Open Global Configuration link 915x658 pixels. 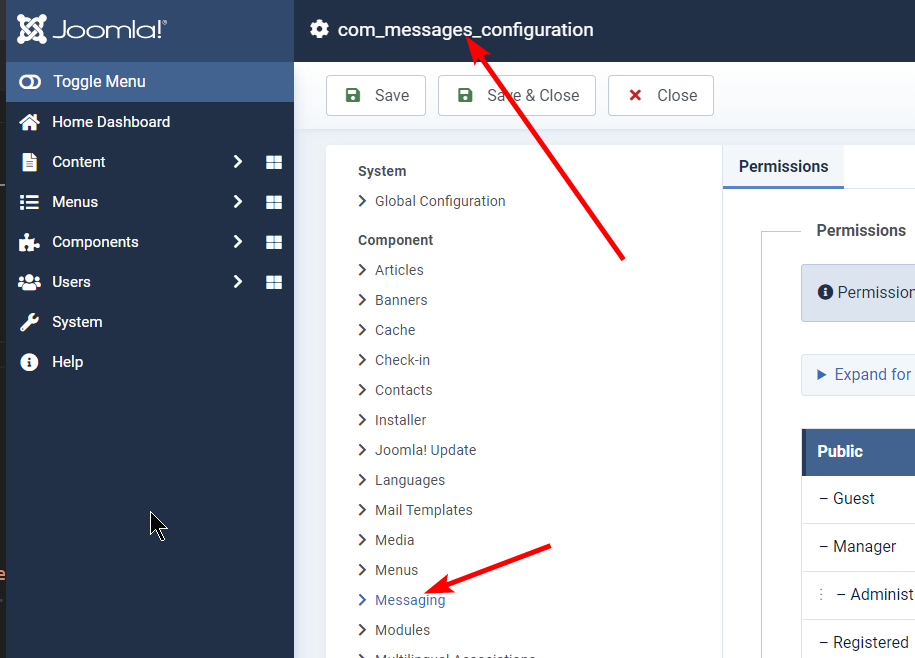[x=440, y=201]
